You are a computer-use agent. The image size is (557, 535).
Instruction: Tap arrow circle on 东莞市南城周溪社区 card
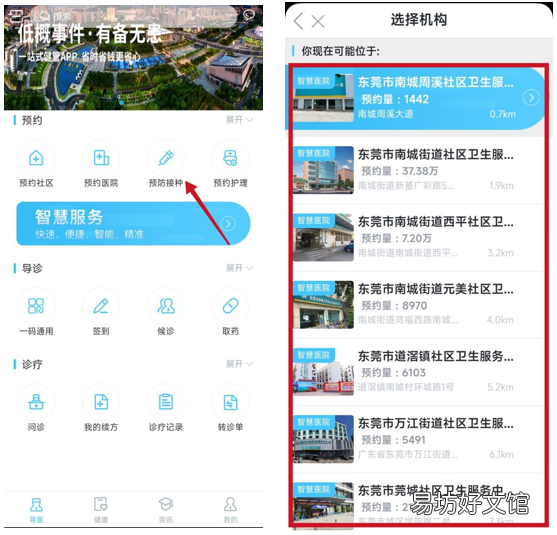(x=531, y=98)
